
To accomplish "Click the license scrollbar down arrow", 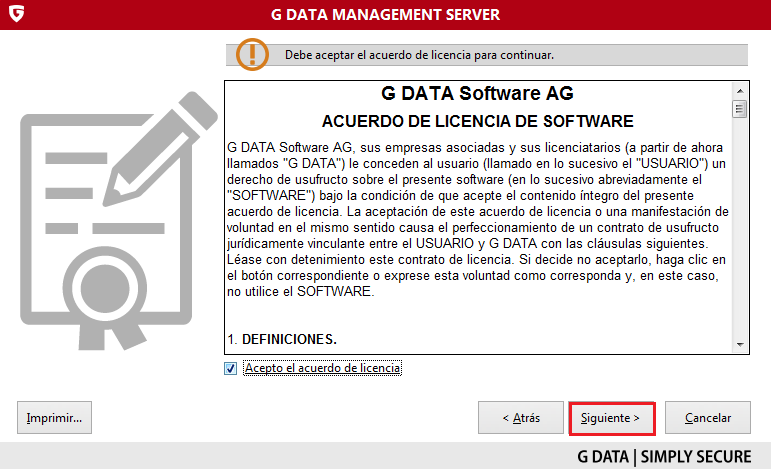I will point(740,342).
